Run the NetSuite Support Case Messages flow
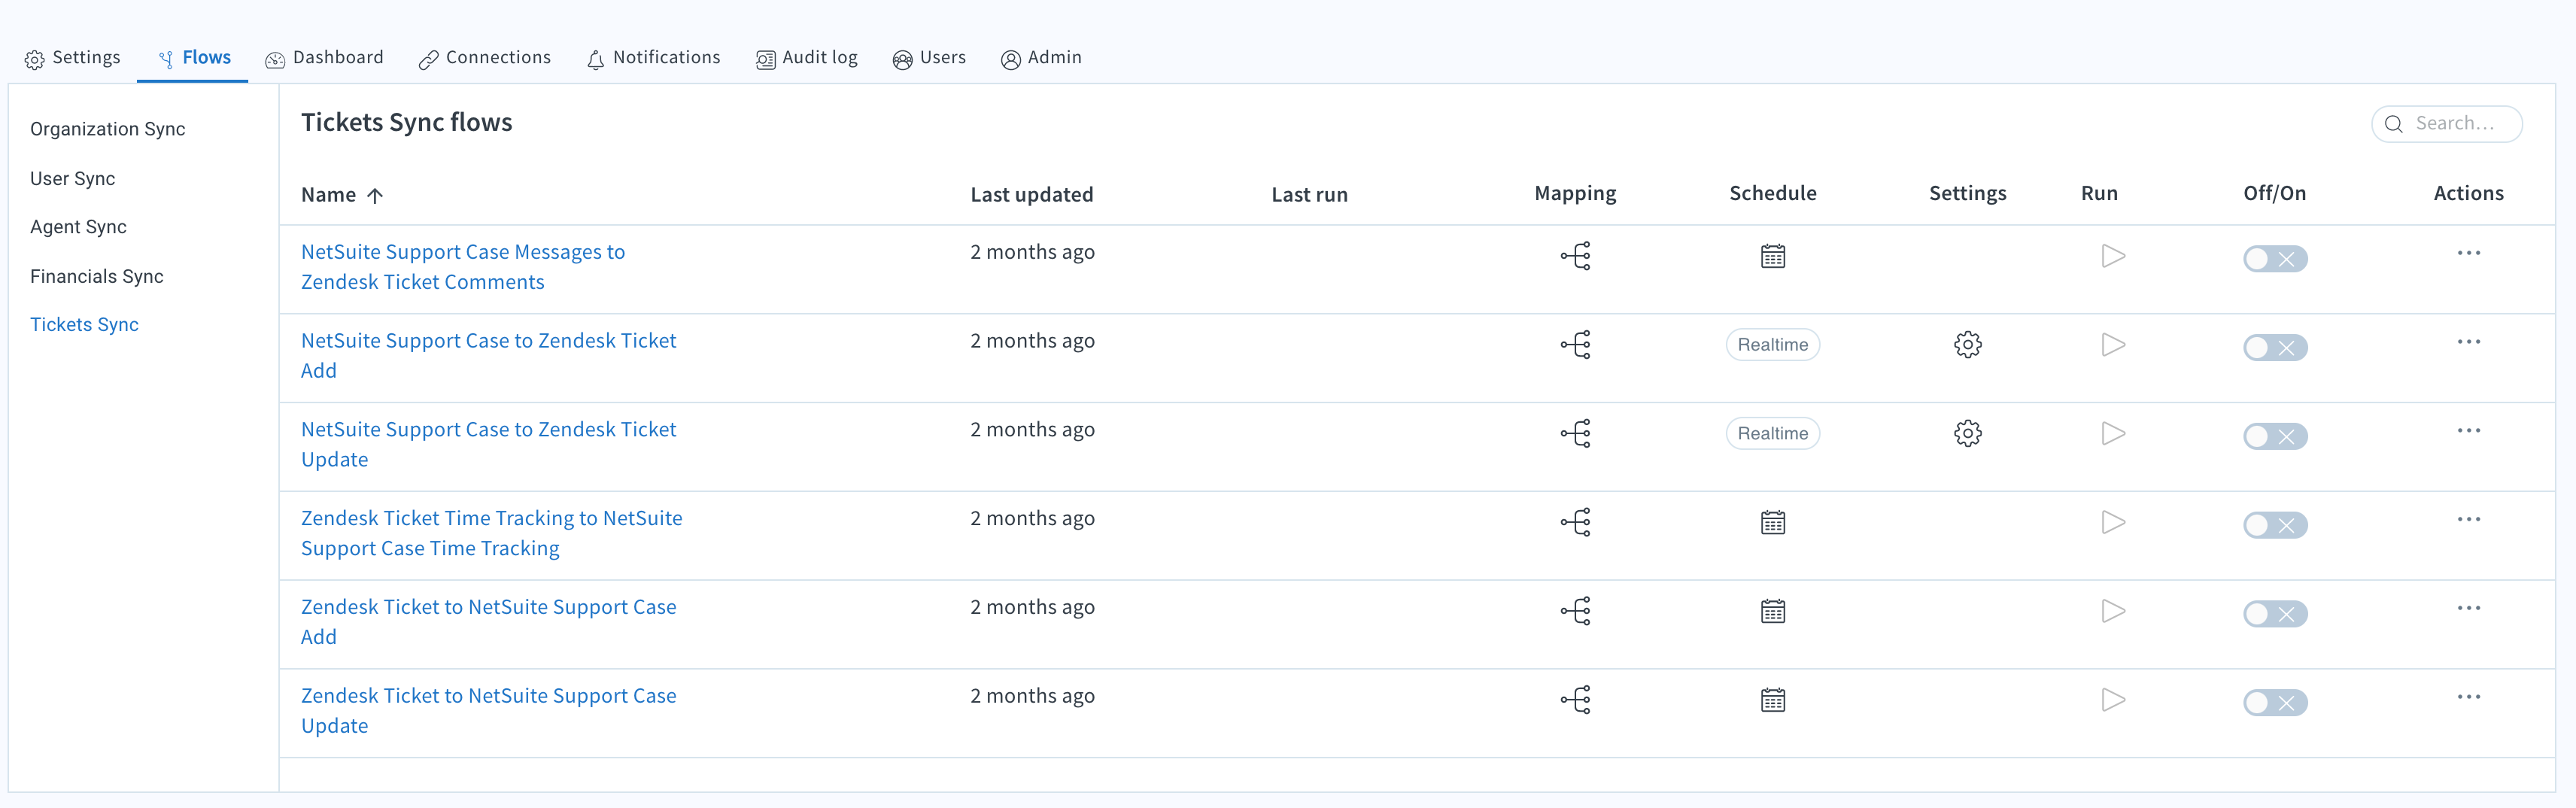Viewport: 2576px width, 808px height. click(2113, 256)
